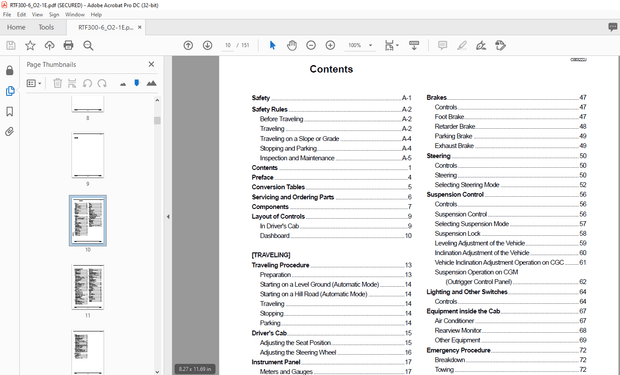
Task: Collapse the navigation pane arrow
Action: click(x=168, y=216)
